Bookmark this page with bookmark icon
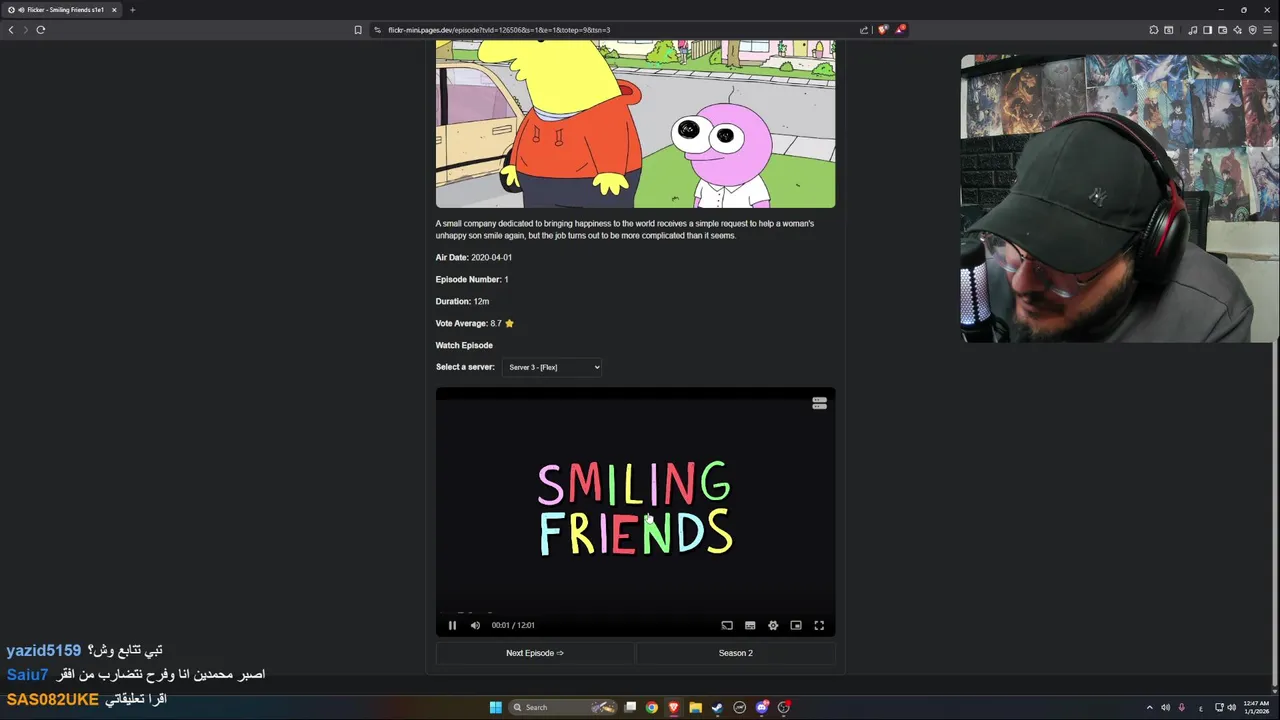Screen dimensions: 1280x720 tap(358, 30)
